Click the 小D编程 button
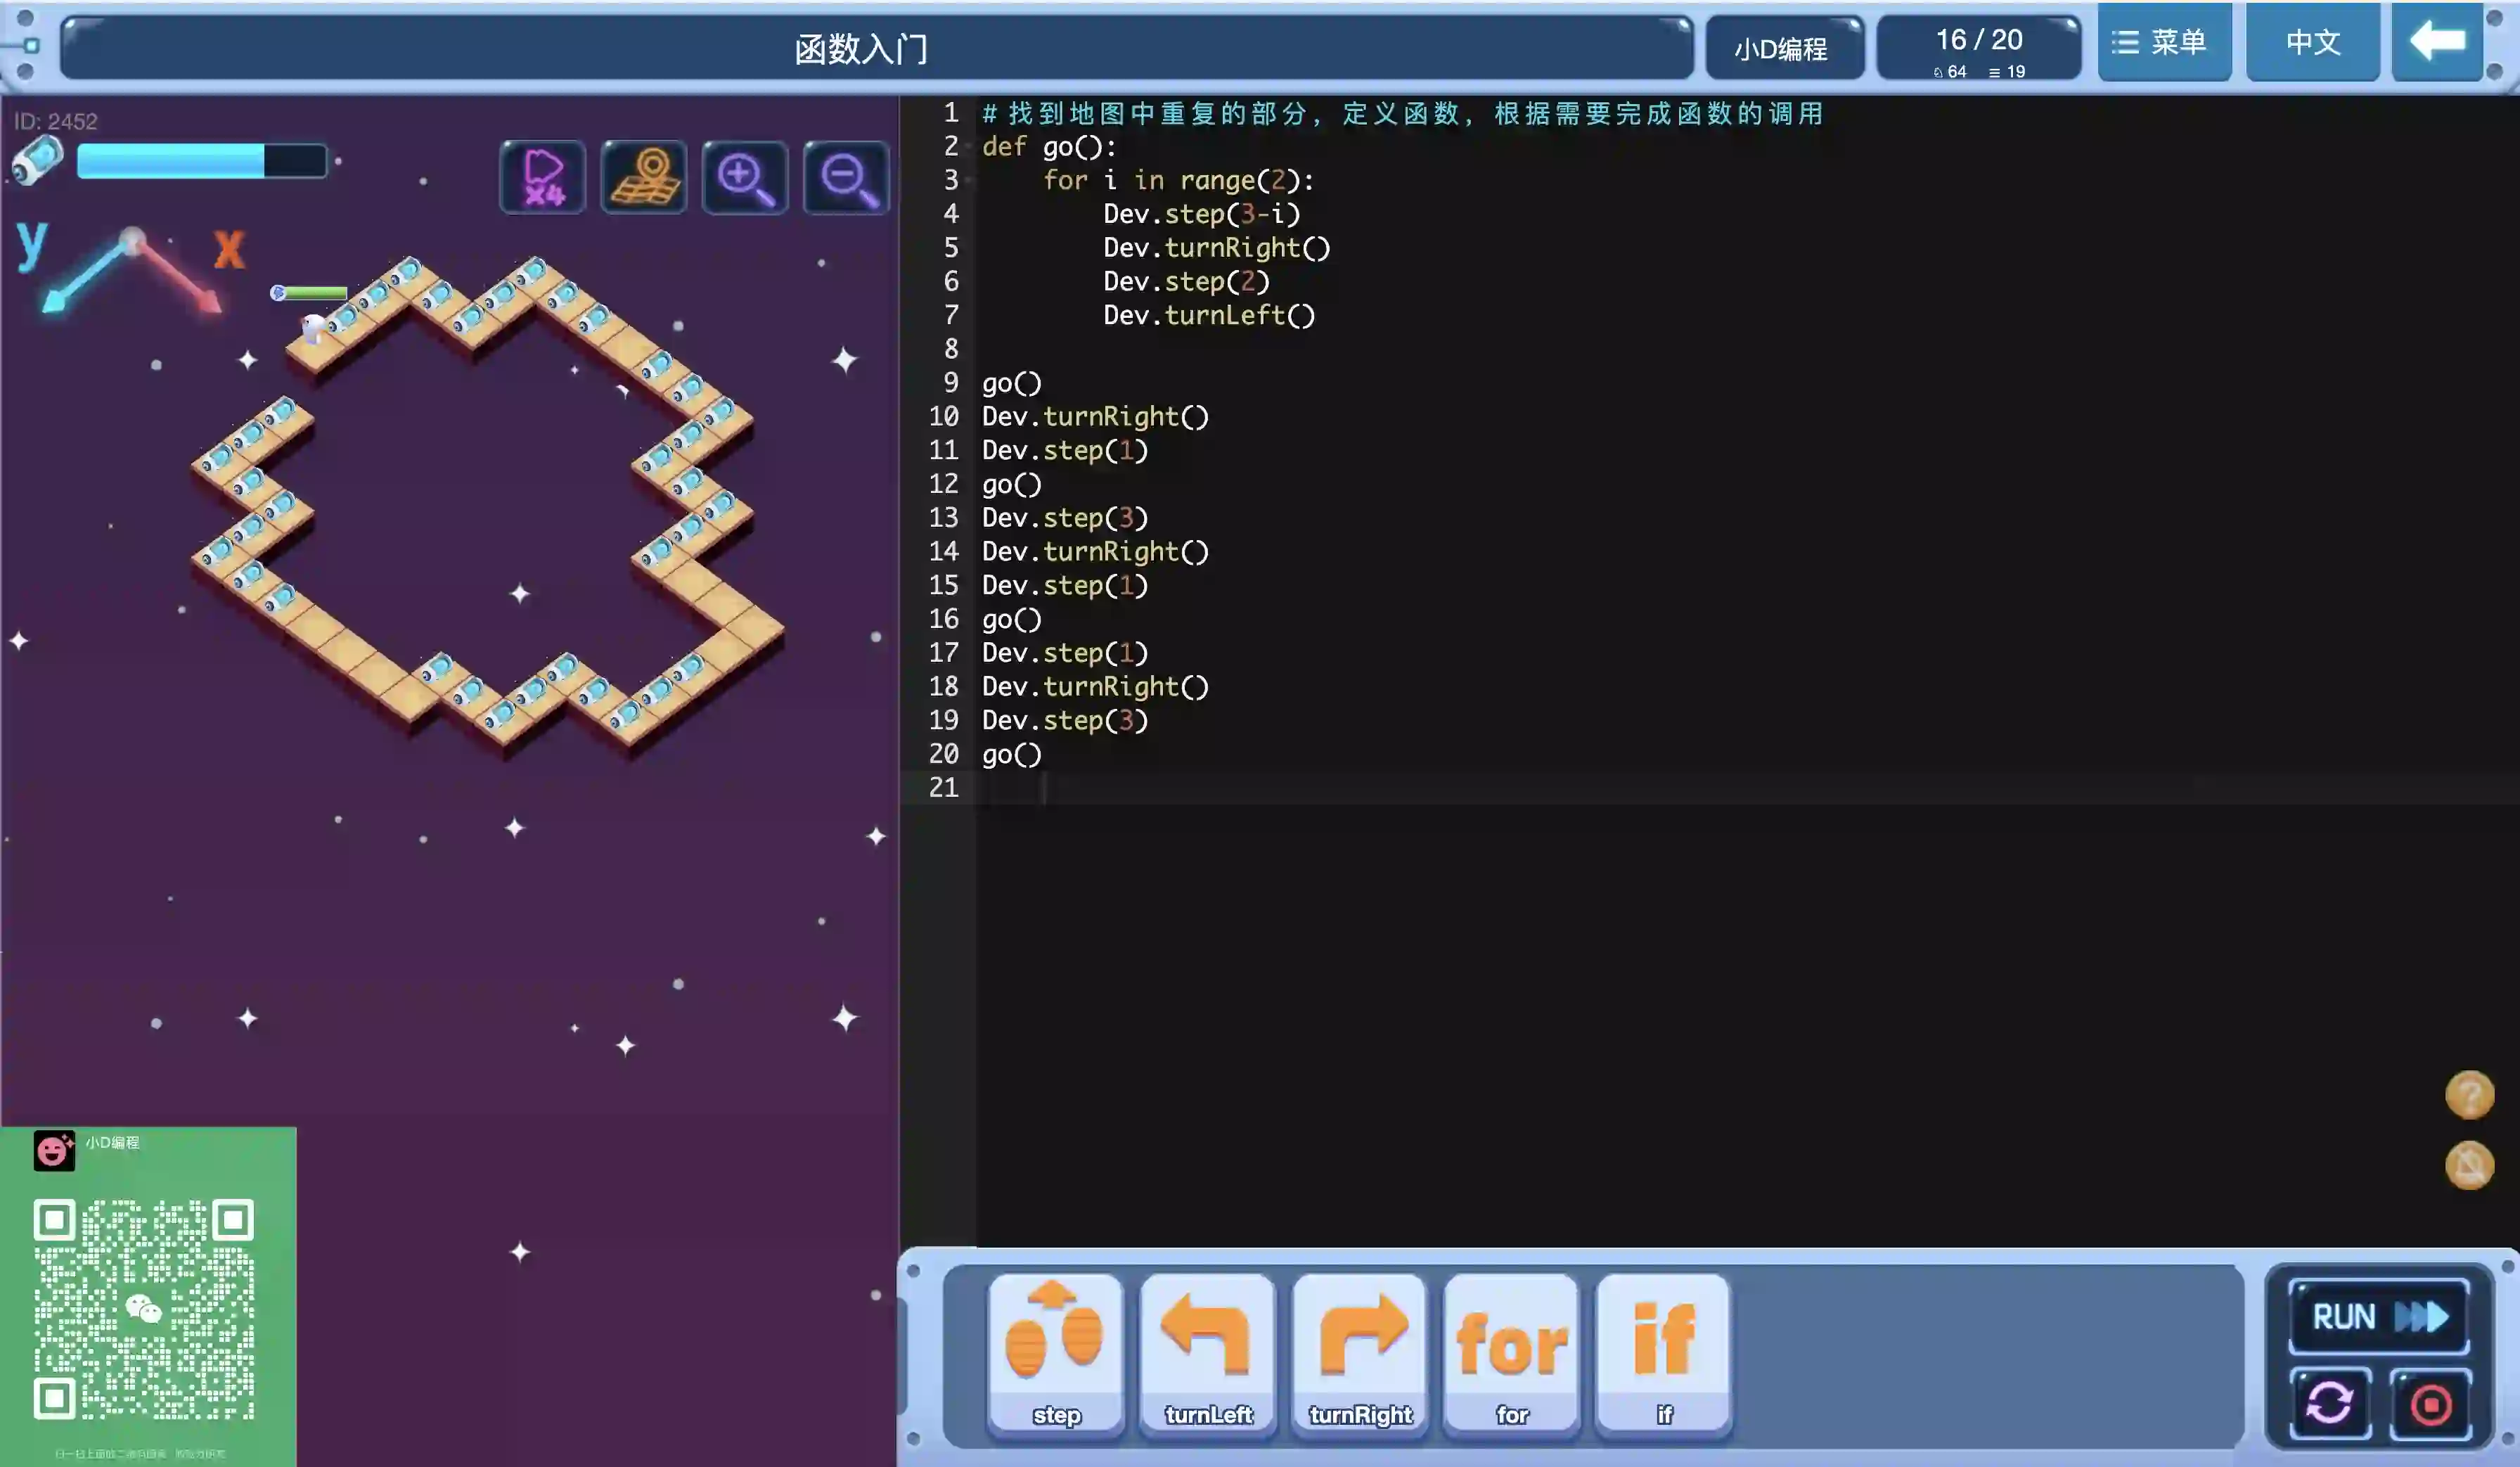This screenshot has width=2520, height=1467. click(1783, 48)
